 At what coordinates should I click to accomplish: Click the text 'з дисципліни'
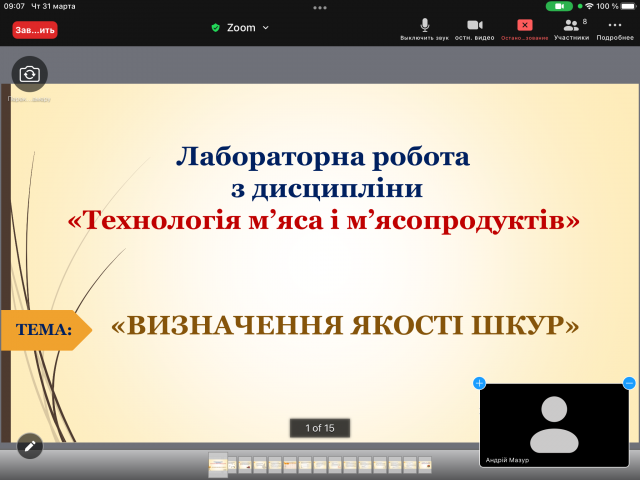tap(327, 189)
